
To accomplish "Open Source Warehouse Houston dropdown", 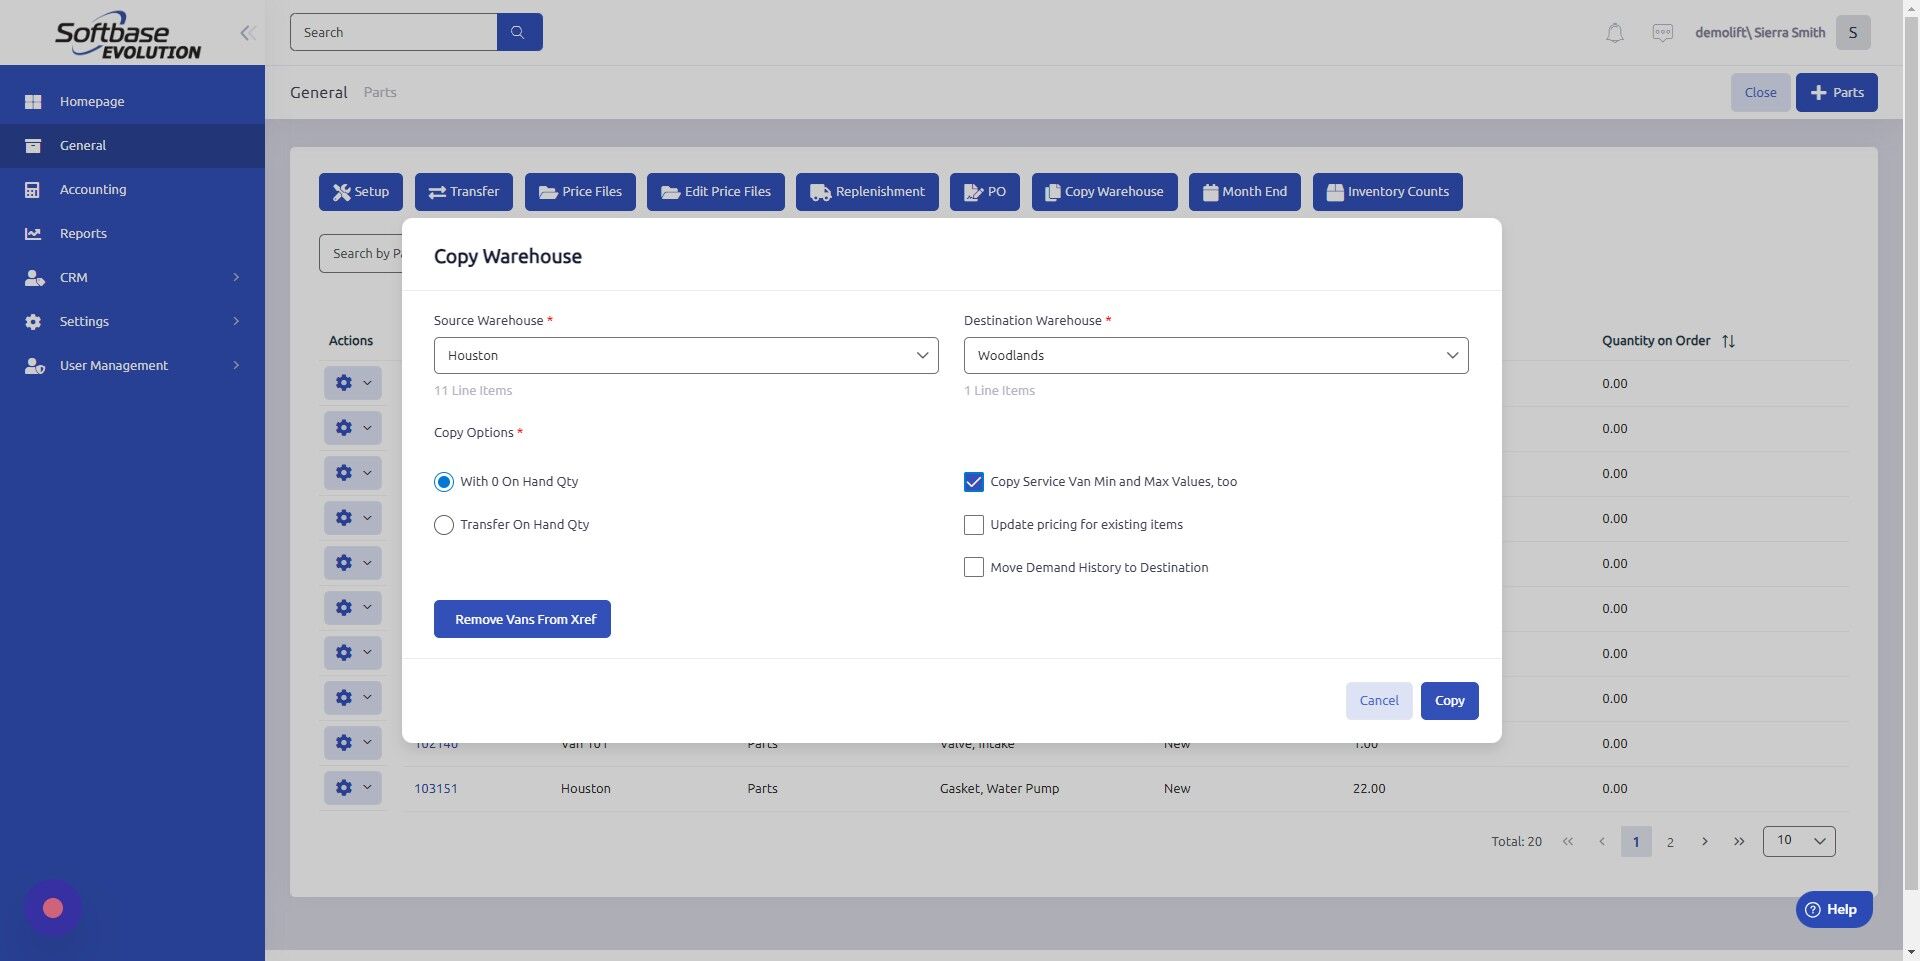I will pyautogui.click(x=686, y=356).
